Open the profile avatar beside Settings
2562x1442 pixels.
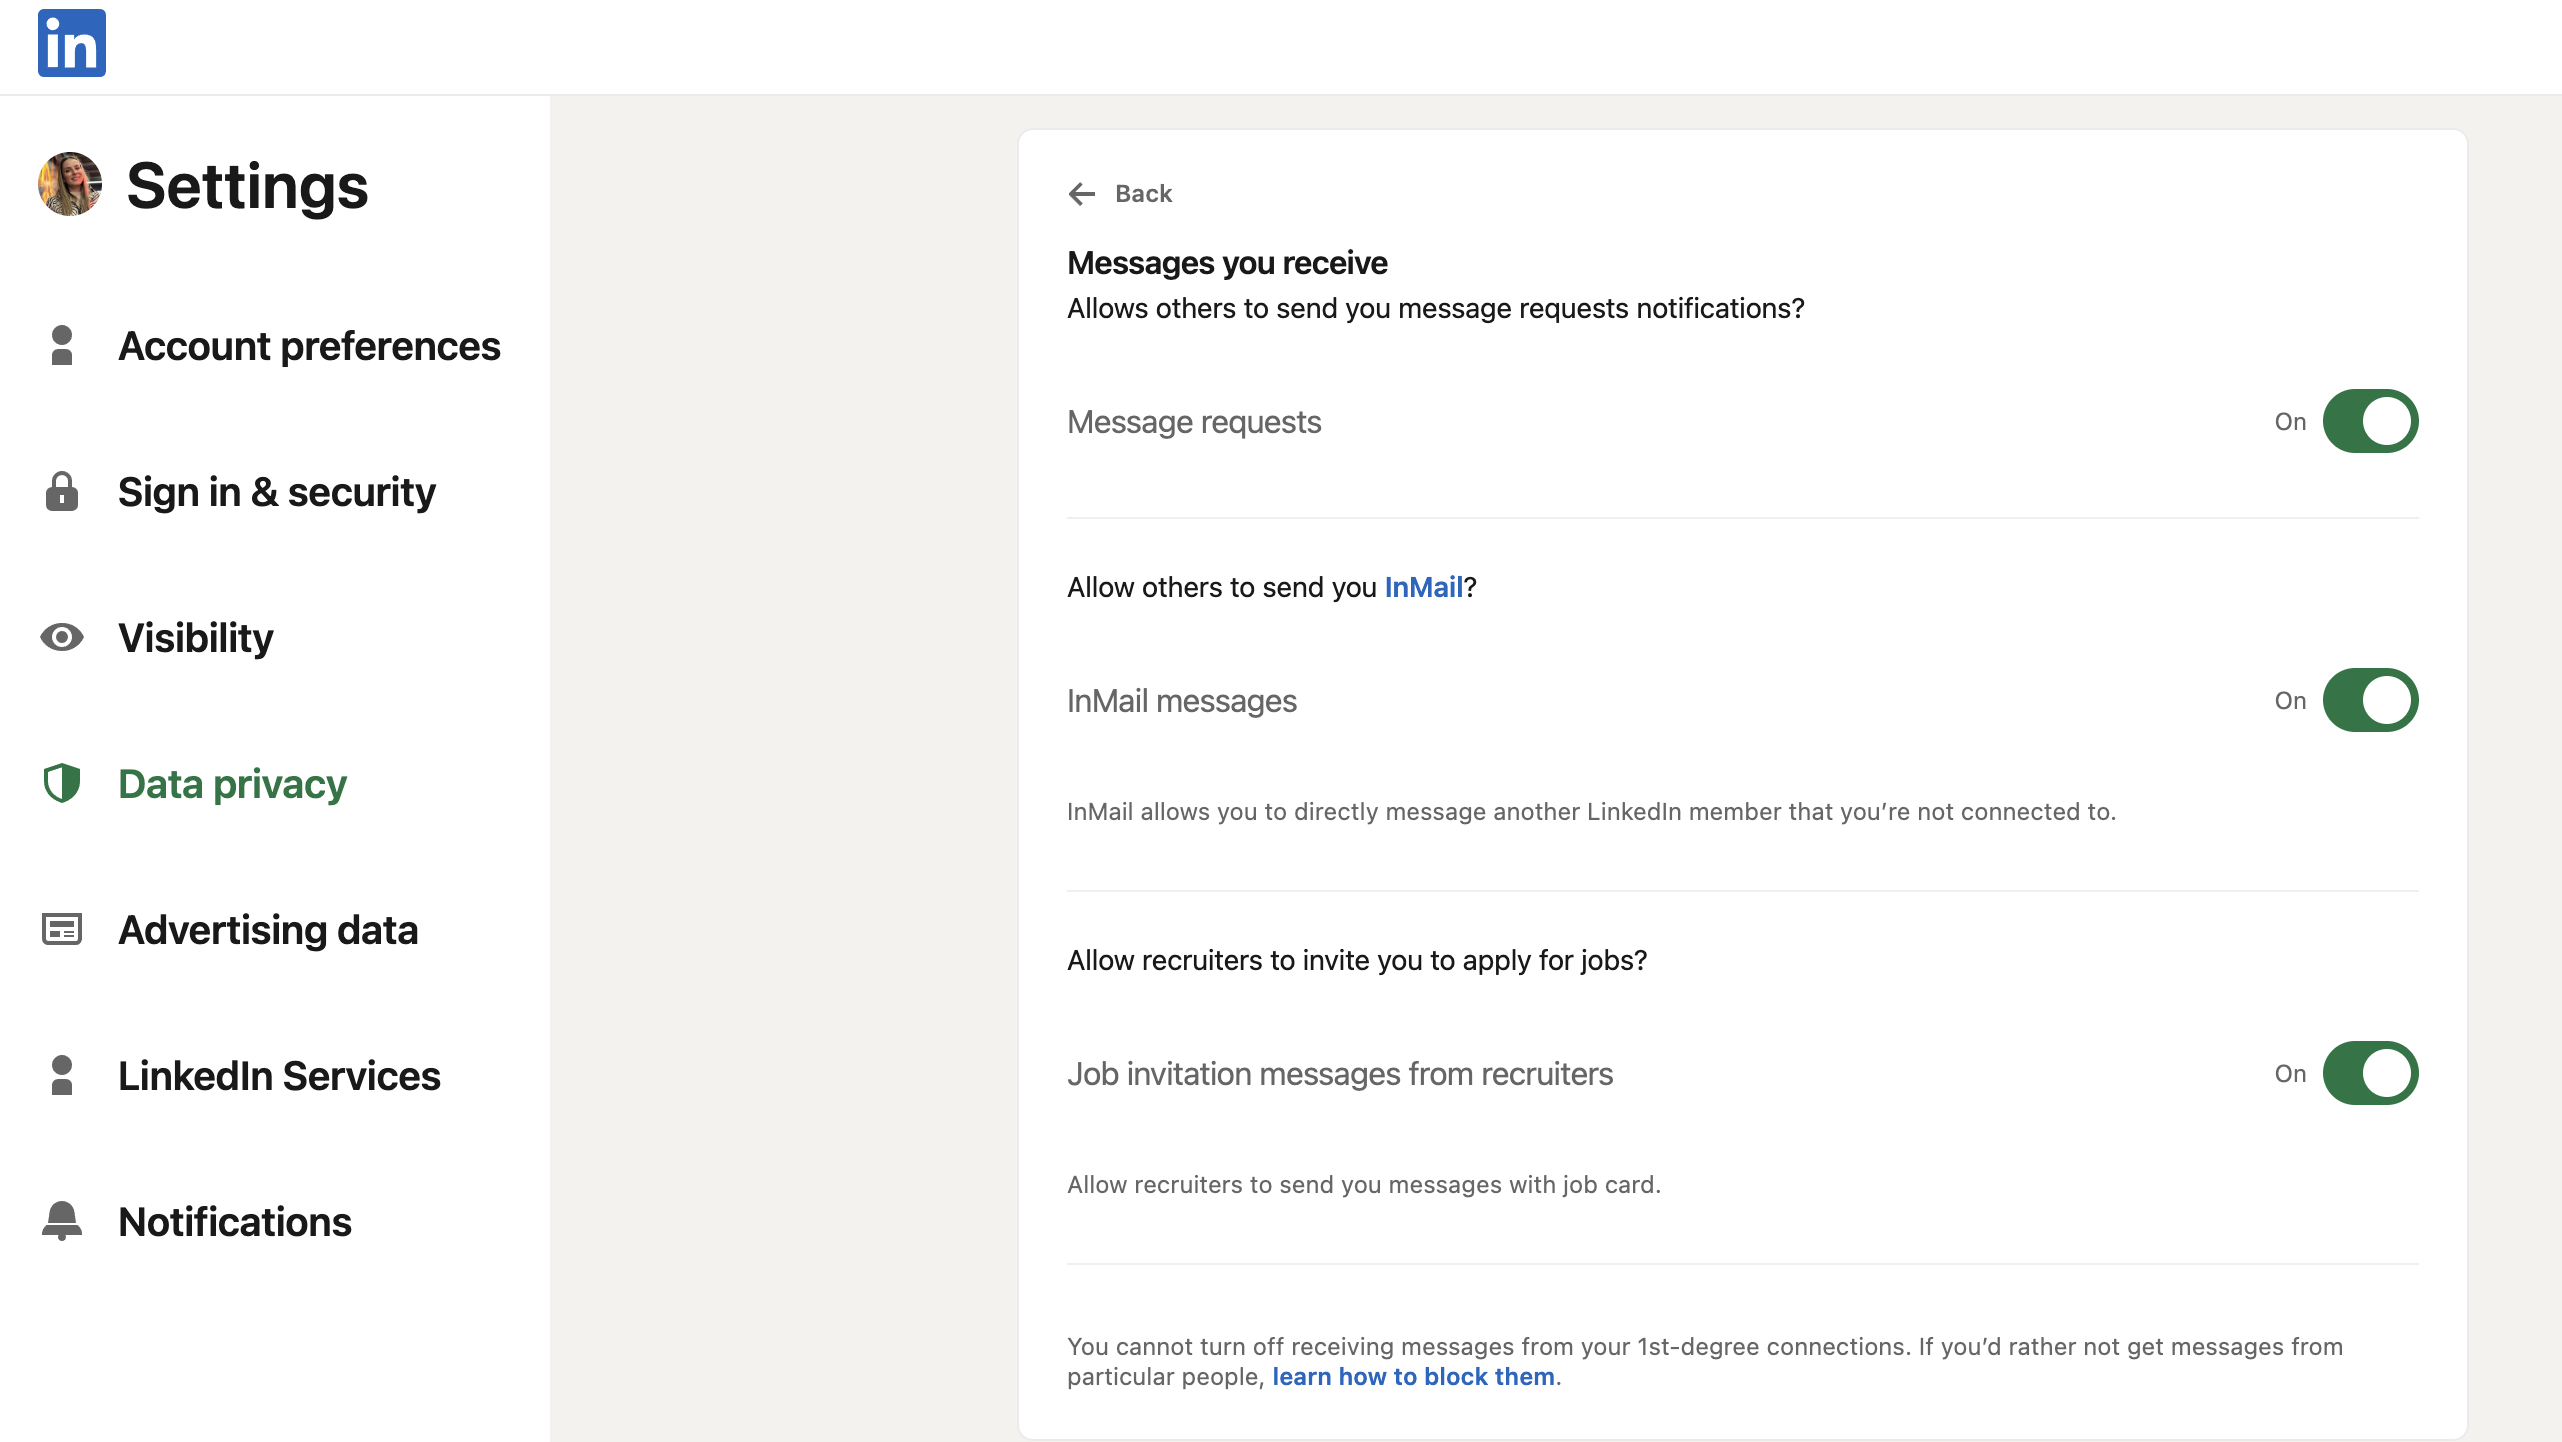click(x=70, y=184)
